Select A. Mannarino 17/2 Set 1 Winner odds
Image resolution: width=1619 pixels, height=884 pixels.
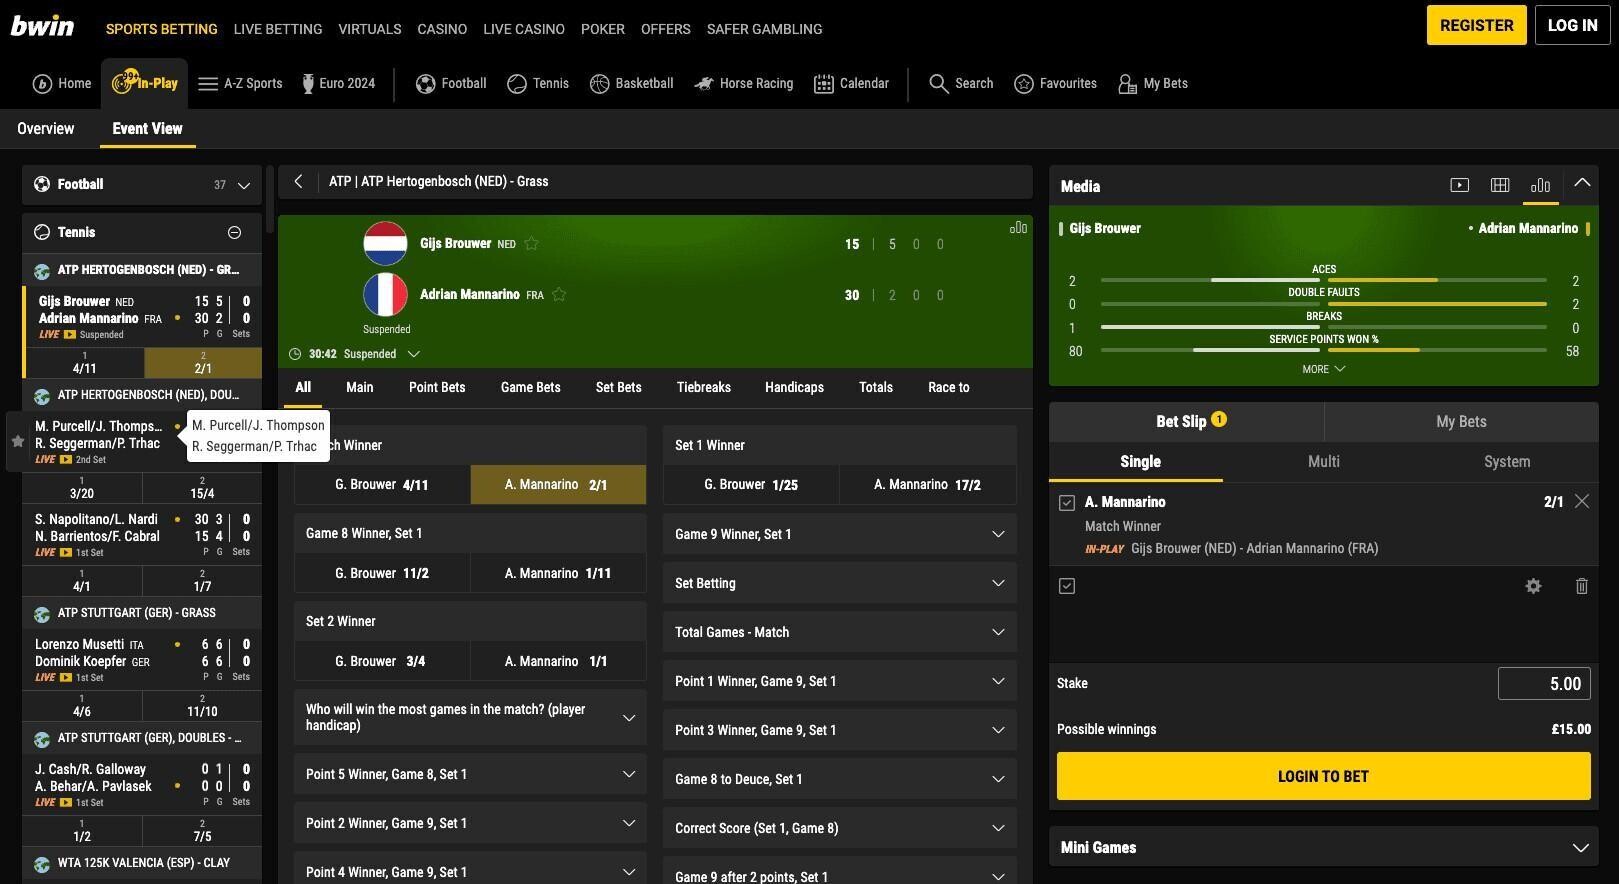[928, 484]
